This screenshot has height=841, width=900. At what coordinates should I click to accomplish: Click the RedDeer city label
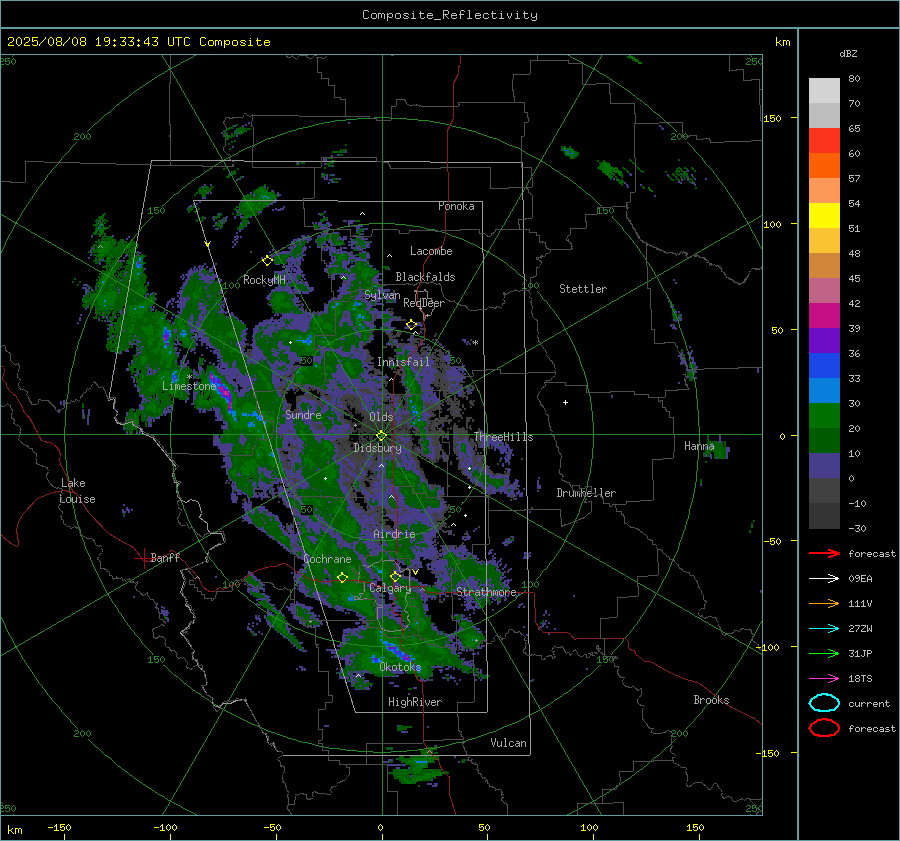[424, 303]
